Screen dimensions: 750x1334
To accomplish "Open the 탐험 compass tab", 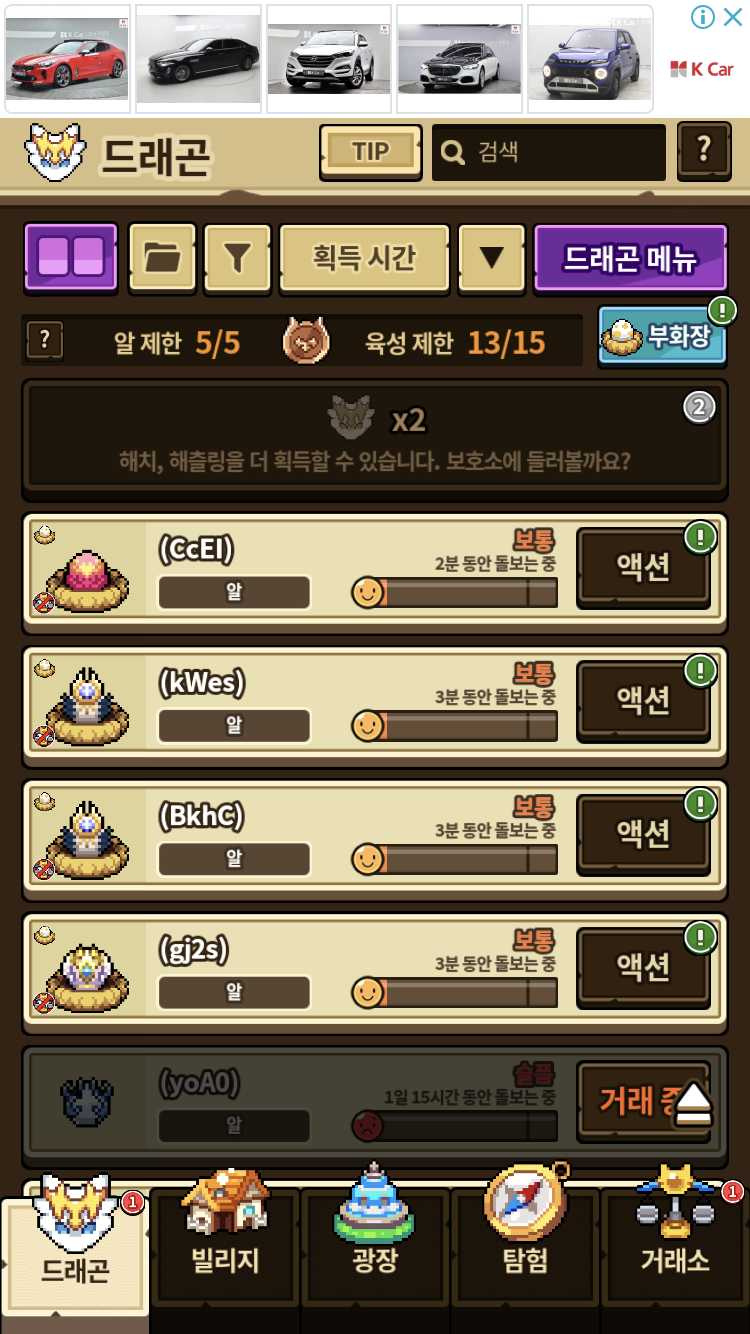I will [525, 1238].
